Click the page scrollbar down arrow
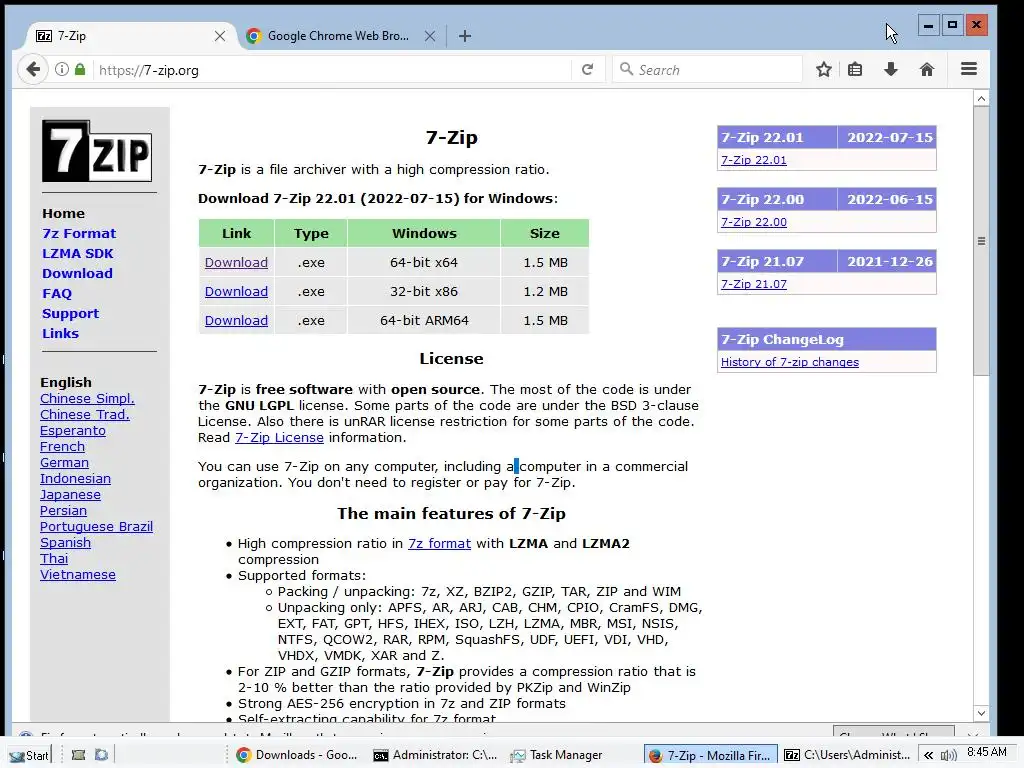Screen dimensions: 1024x768 (x=981, y=713)
